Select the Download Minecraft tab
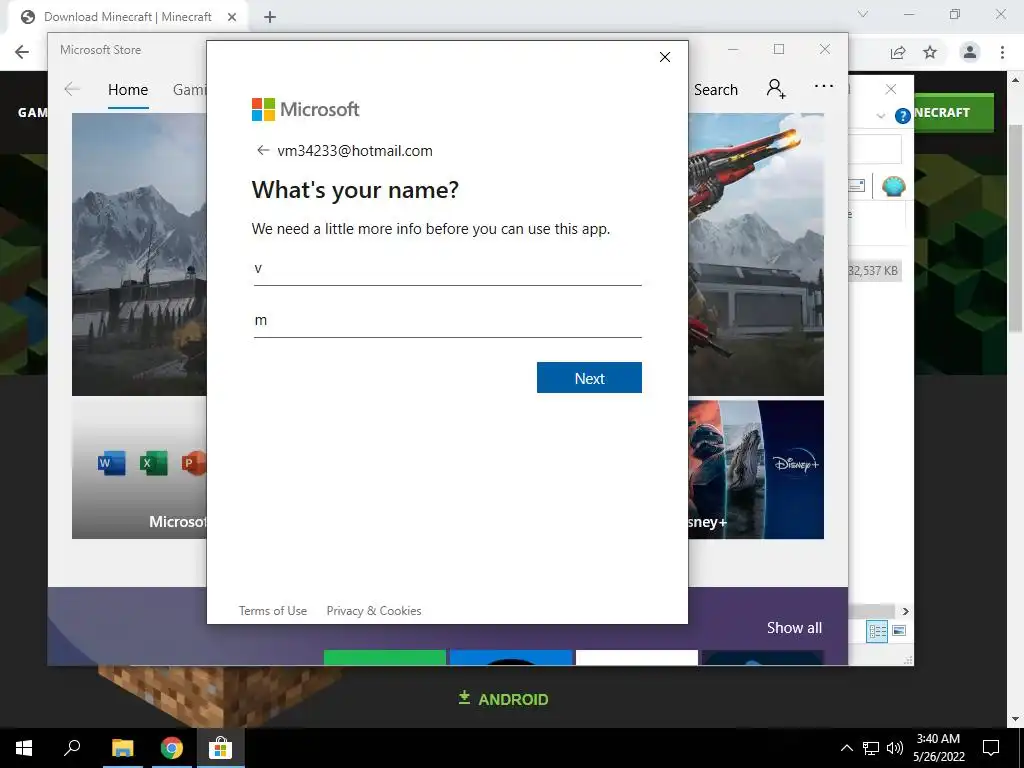 127,17
